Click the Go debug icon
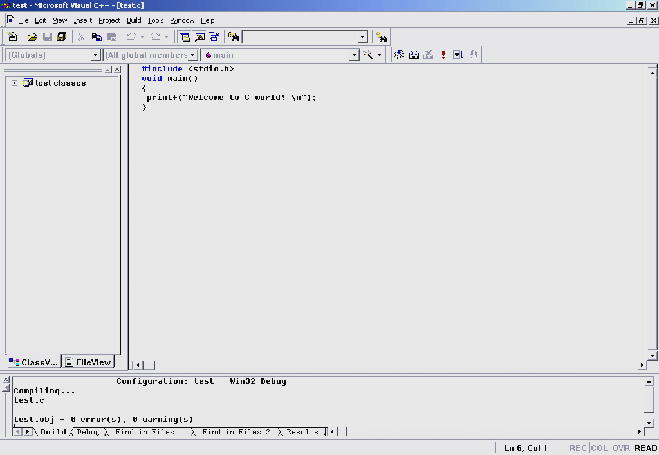This screenshot has width=659, height=455. pos(458,55)
